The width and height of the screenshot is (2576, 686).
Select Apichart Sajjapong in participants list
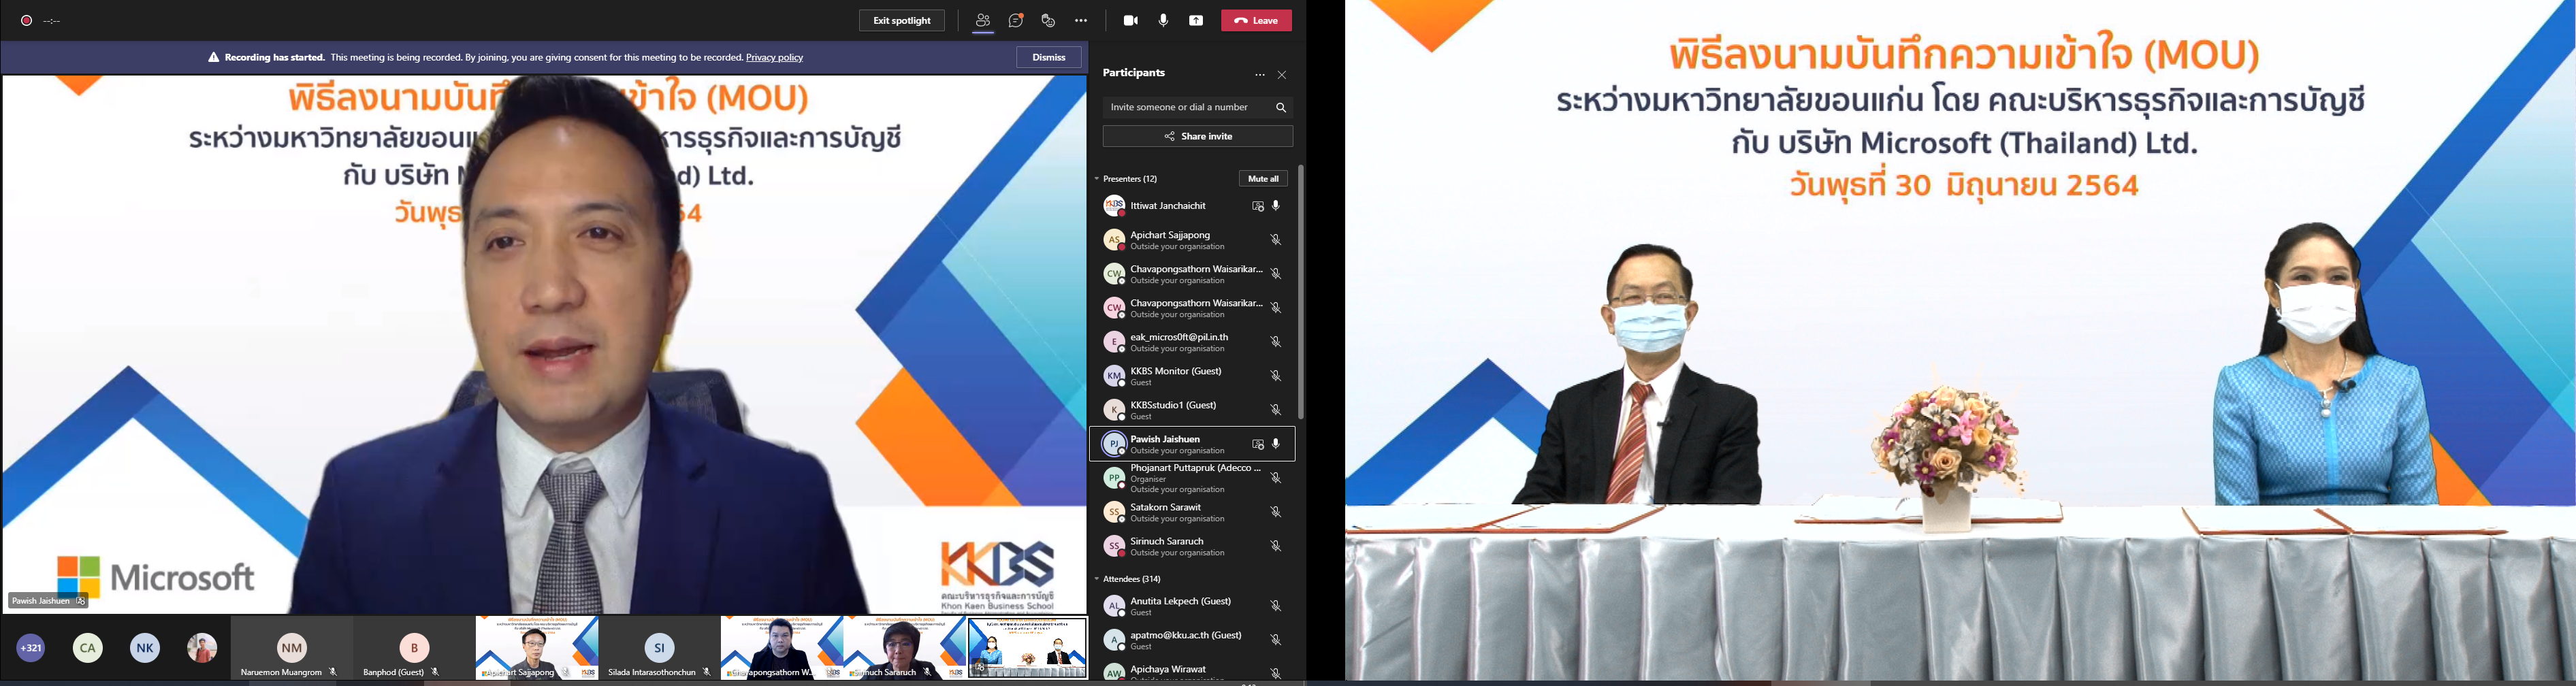pos(1192,240)
